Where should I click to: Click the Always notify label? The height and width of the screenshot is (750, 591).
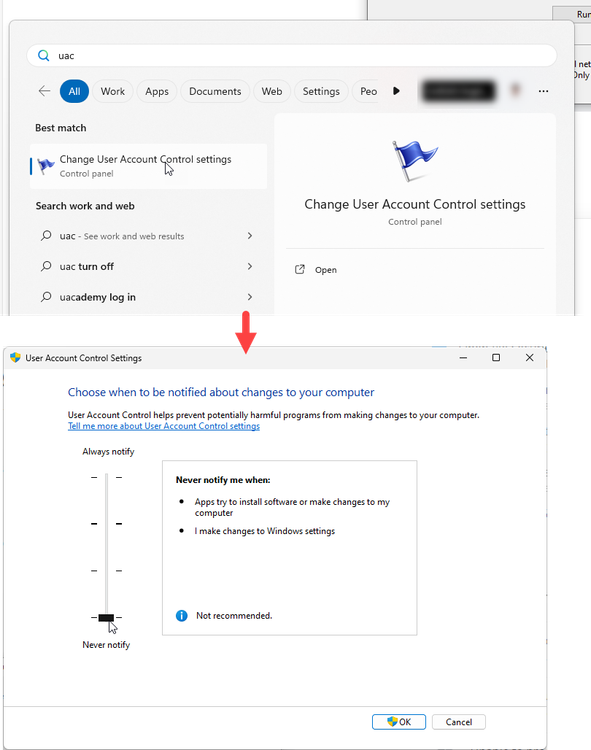[x=108, y=452]
